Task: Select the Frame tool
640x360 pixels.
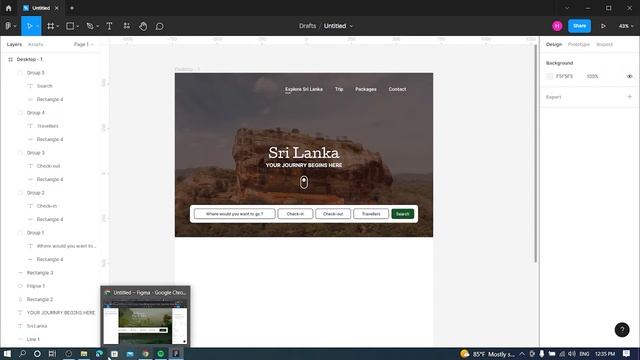Action: pyautogui.click(x=50, y=26)
